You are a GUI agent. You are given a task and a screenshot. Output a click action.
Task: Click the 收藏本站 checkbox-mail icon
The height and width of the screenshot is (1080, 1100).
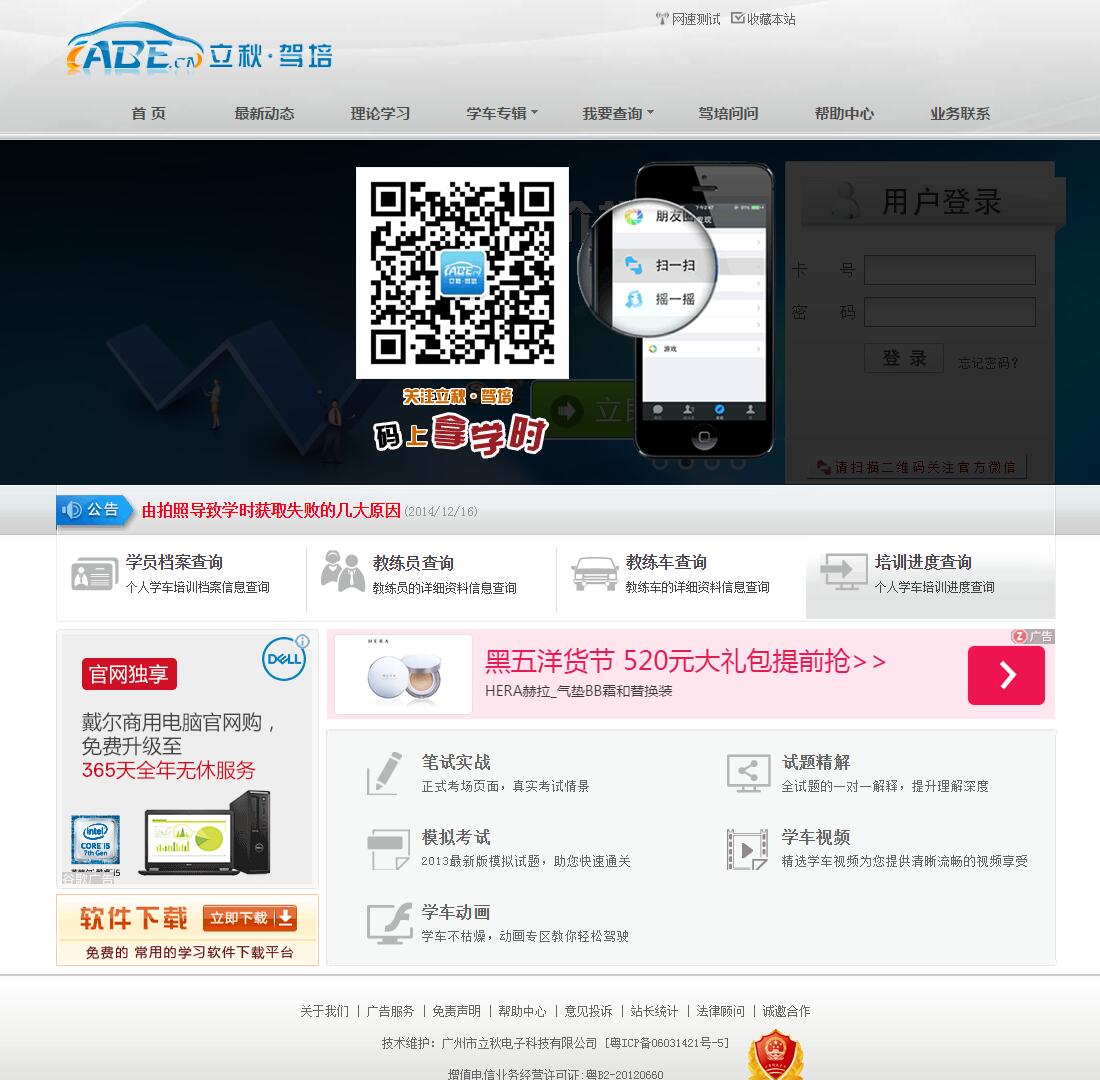tap(737, 18)
